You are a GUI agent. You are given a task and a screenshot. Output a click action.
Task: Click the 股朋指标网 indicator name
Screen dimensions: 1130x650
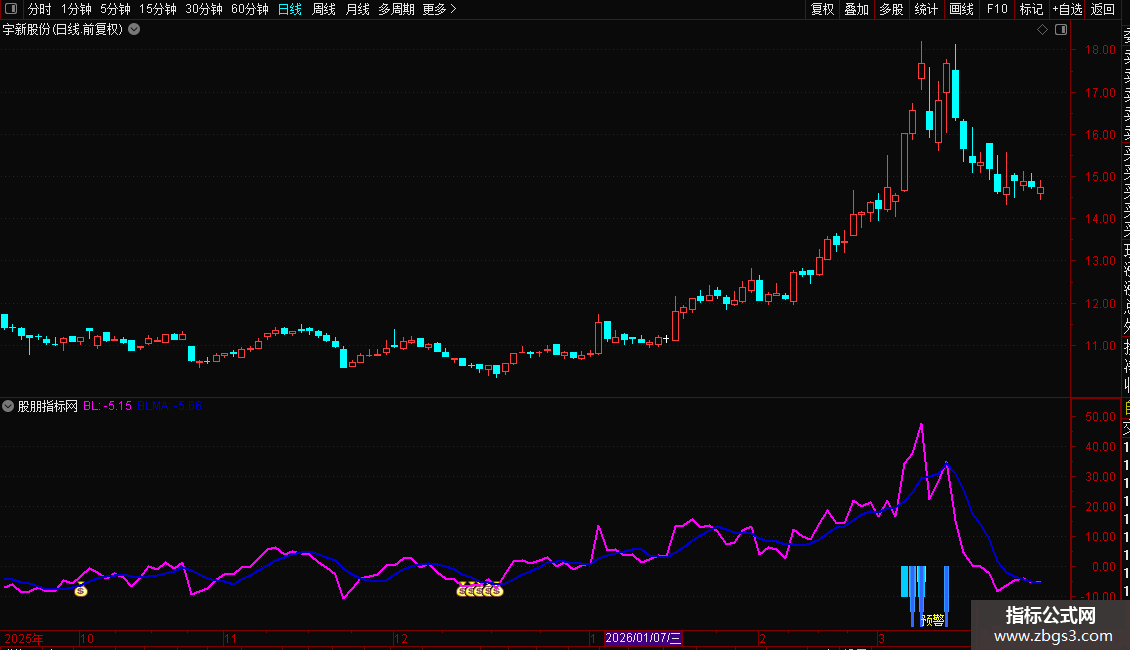(48, 406)
